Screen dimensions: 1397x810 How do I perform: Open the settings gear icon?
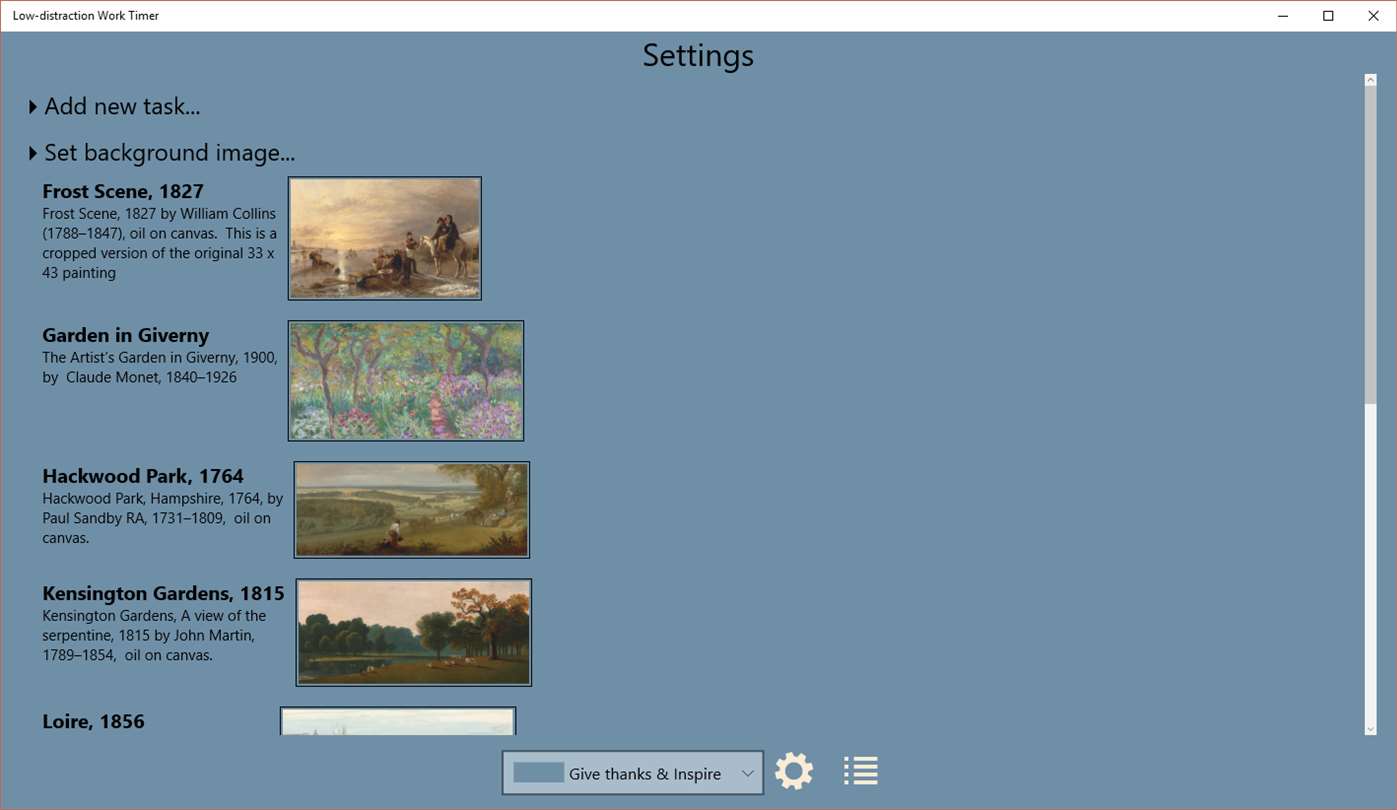tap(794, 771)
